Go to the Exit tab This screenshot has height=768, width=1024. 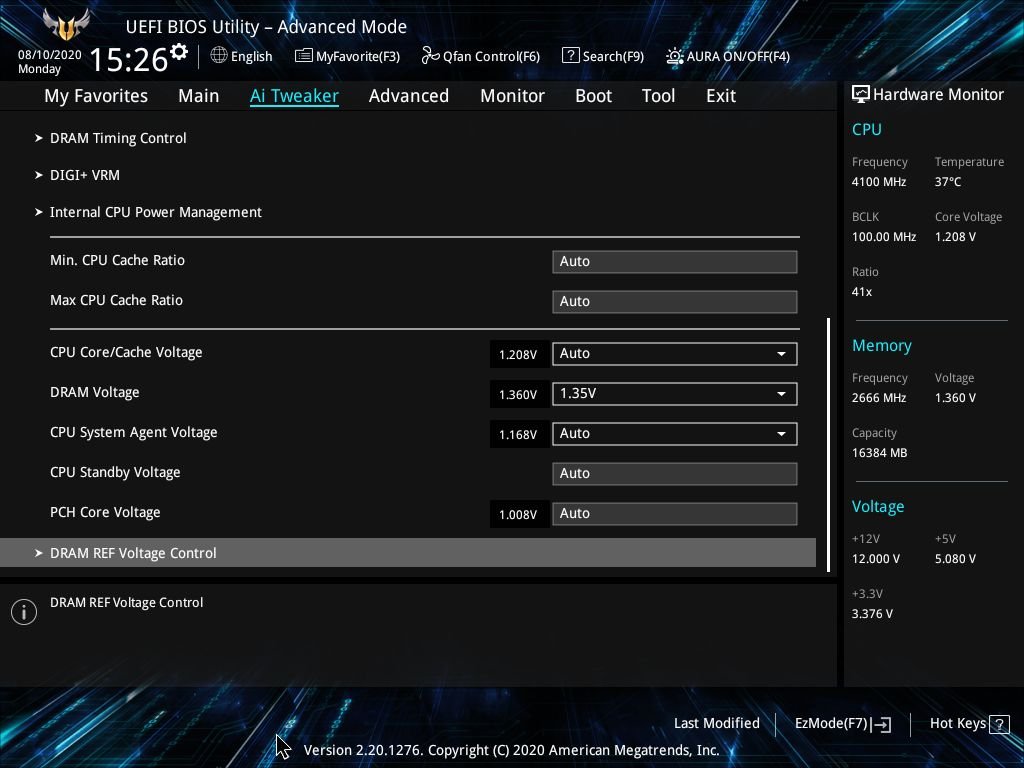721,96
